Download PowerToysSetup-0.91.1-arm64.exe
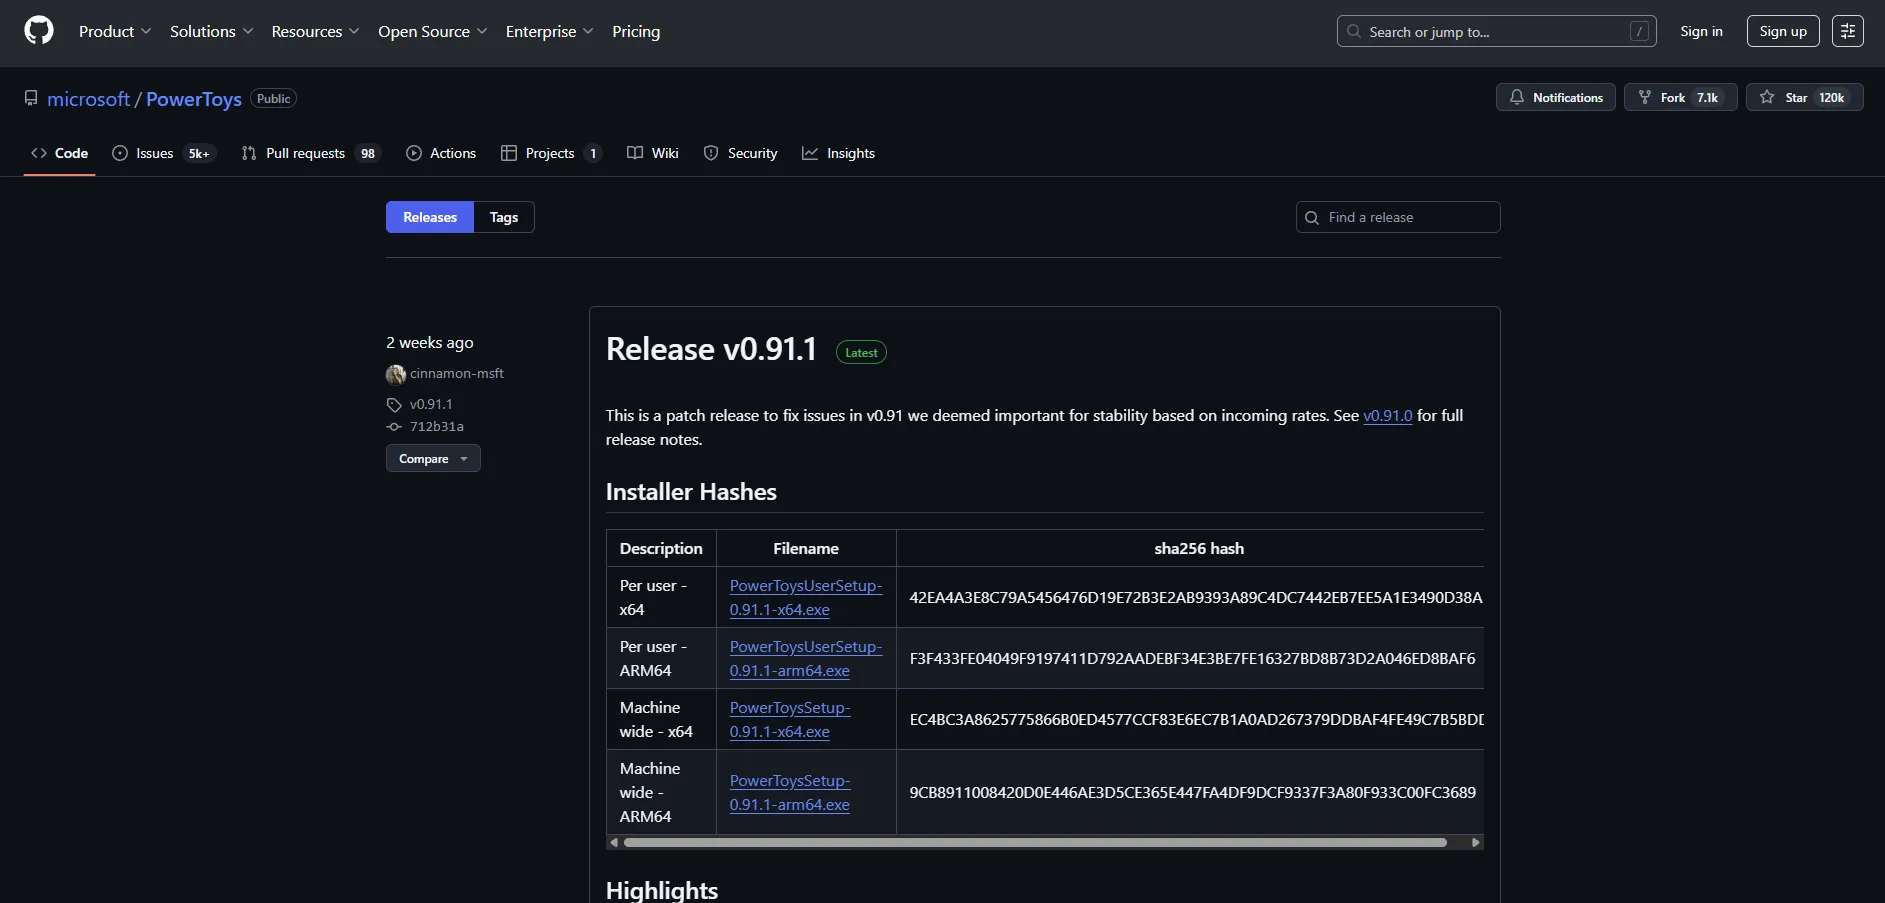1885x903 pixels. (x=790, y=793)
